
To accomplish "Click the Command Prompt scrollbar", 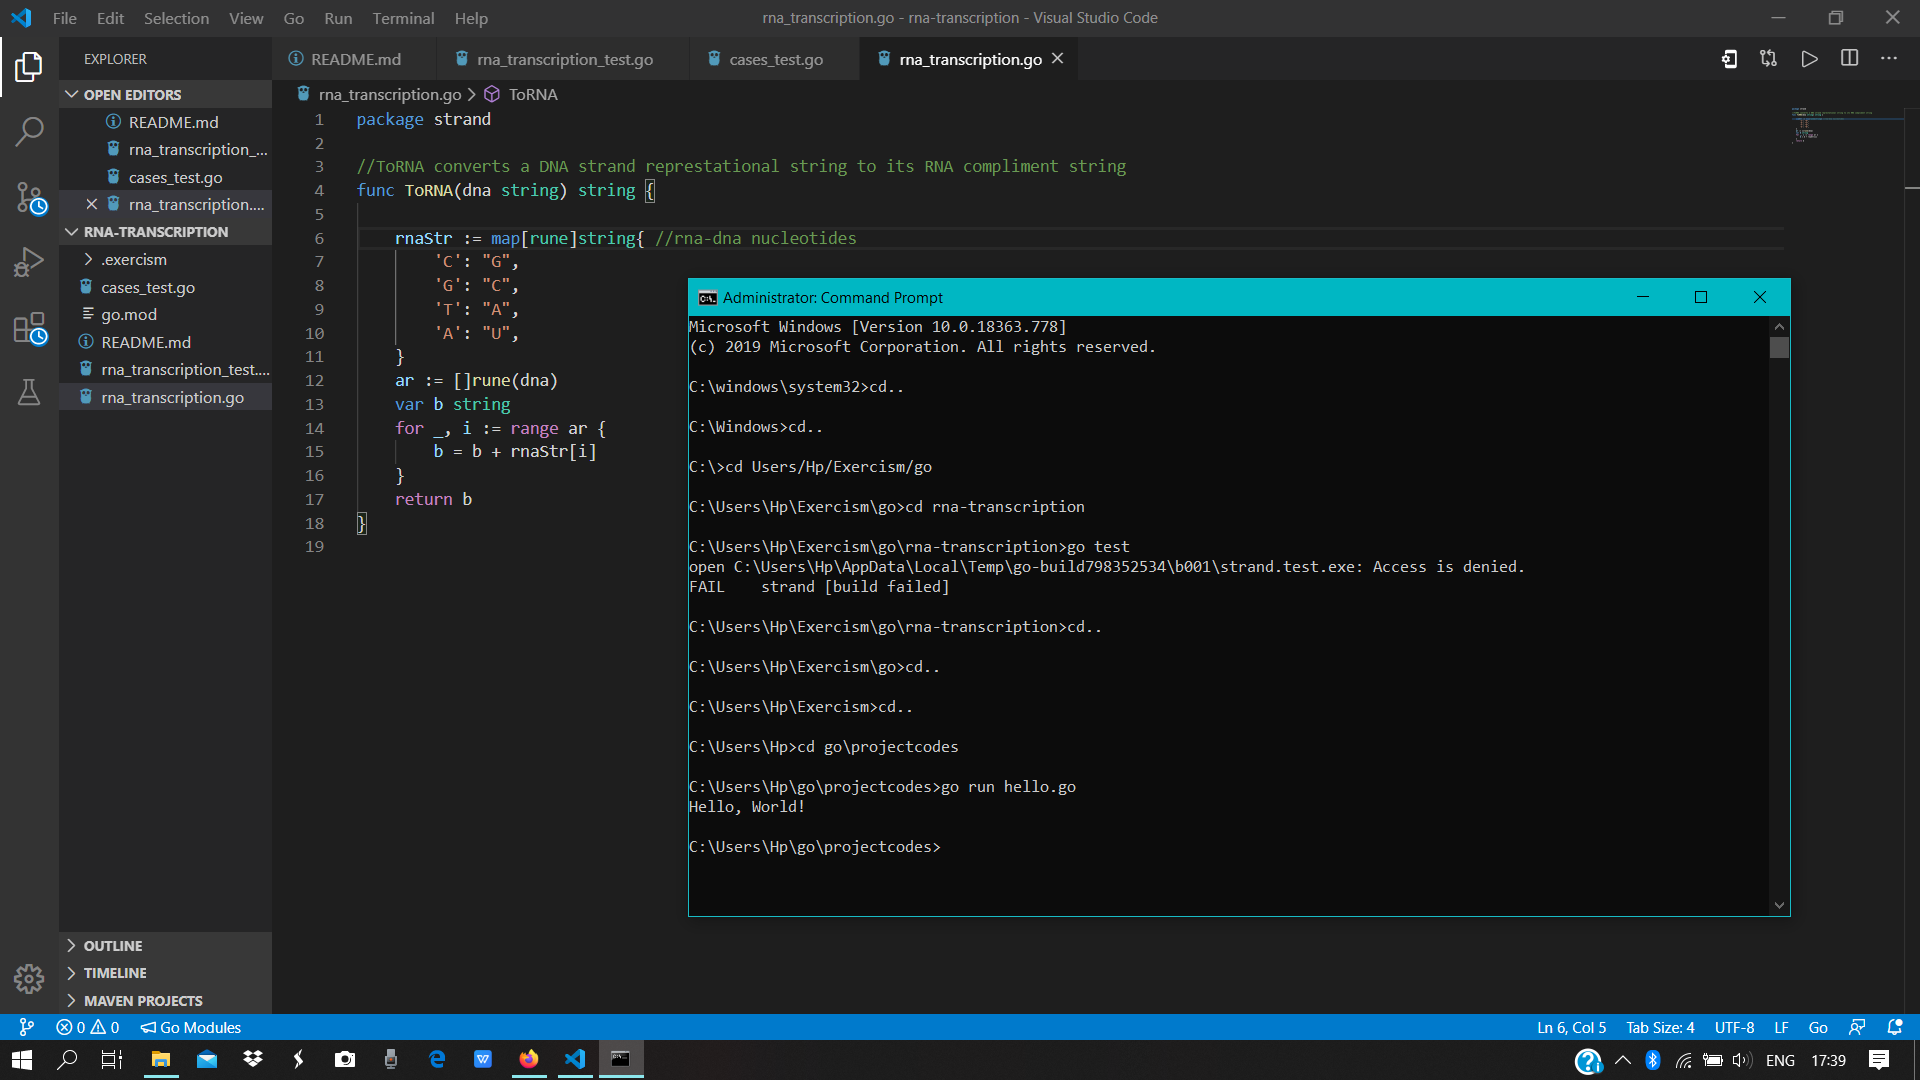I will point(1779,347).
